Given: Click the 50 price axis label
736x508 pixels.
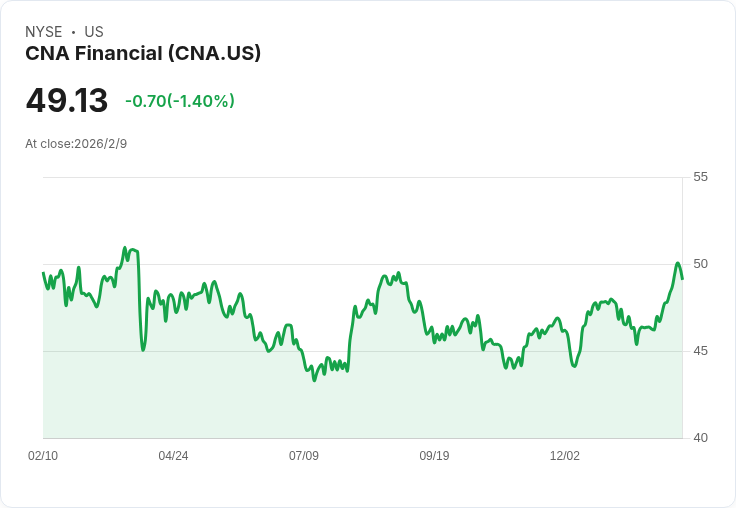Looking at the screenshot, I should pyautogui.click(x=700, y=264).
